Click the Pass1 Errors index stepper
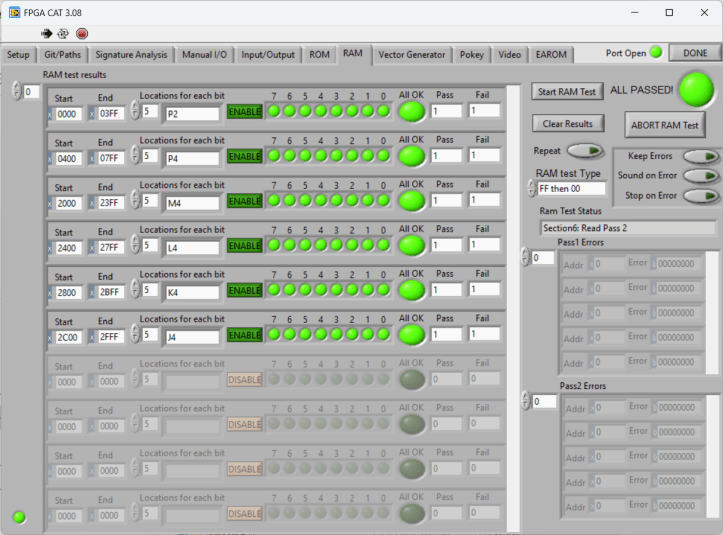The height and width of the screenshot is (535, 723). [x=525, y=258]
